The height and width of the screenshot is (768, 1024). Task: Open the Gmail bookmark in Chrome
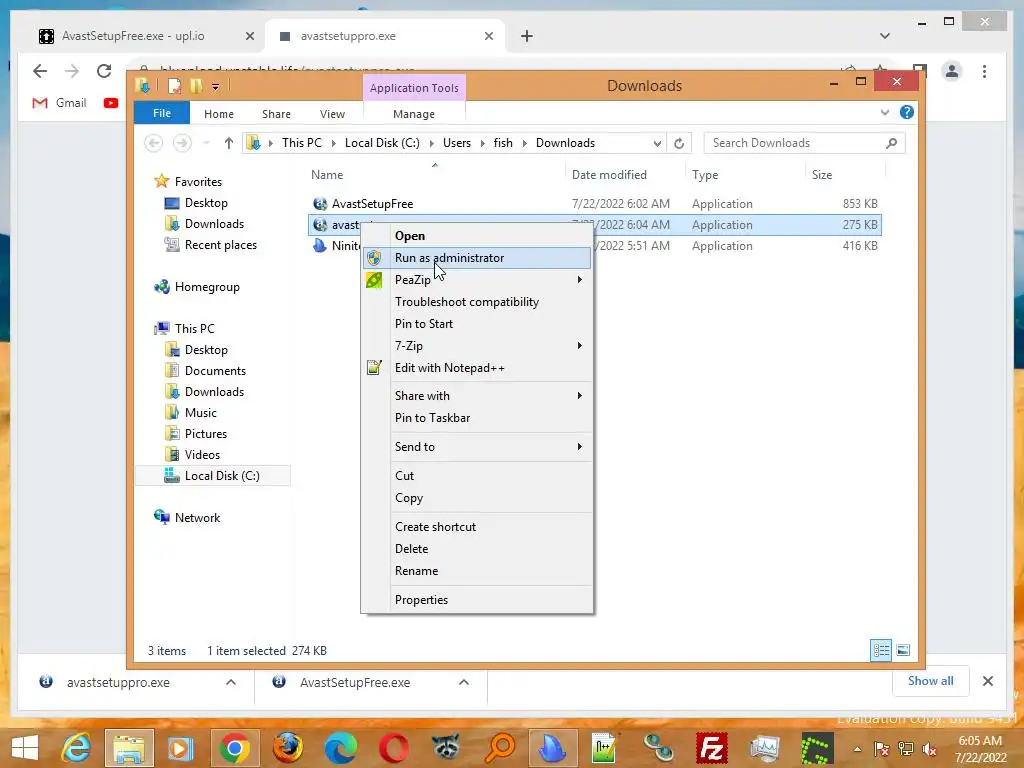pos(59,103)
